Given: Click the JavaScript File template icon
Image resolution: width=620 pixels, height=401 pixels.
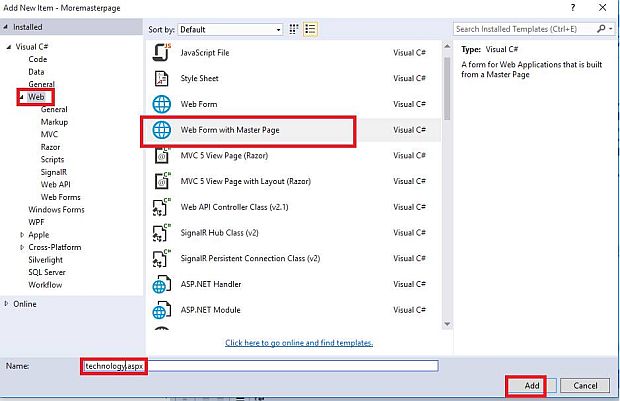Looking at the screenshot, I should tap(162, 53).
